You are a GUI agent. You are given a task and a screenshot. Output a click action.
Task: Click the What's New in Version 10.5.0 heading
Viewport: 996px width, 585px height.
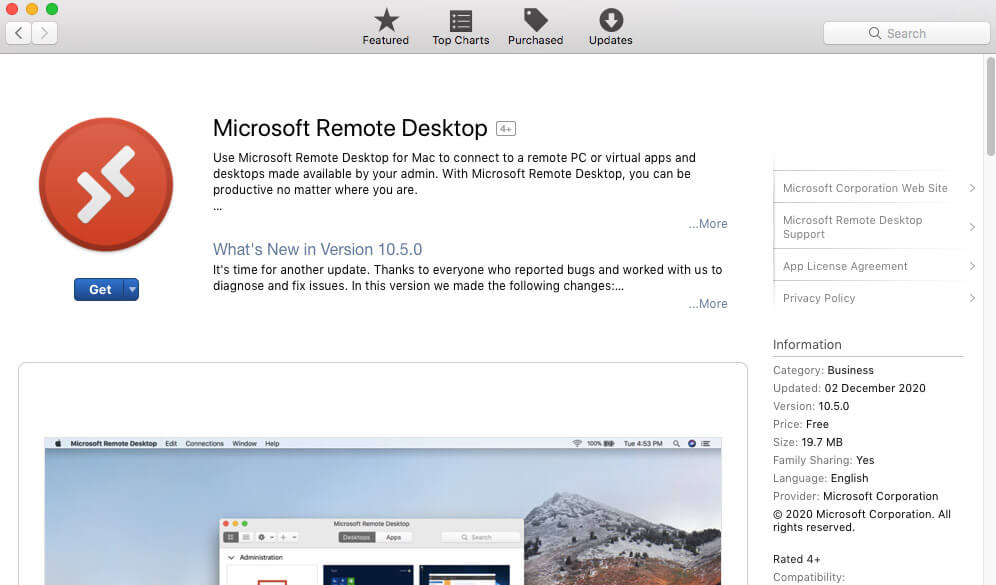point(318,249)
